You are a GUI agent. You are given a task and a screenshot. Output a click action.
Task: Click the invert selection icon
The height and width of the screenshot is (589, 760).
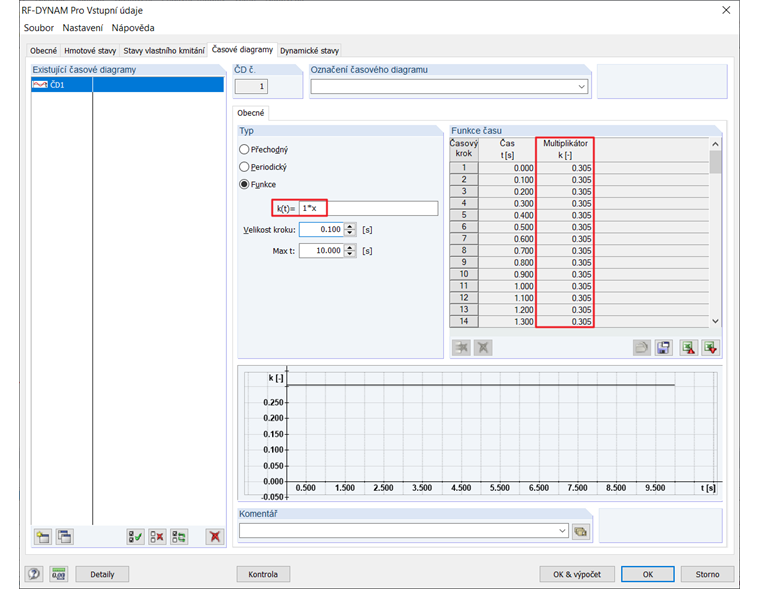179,537
